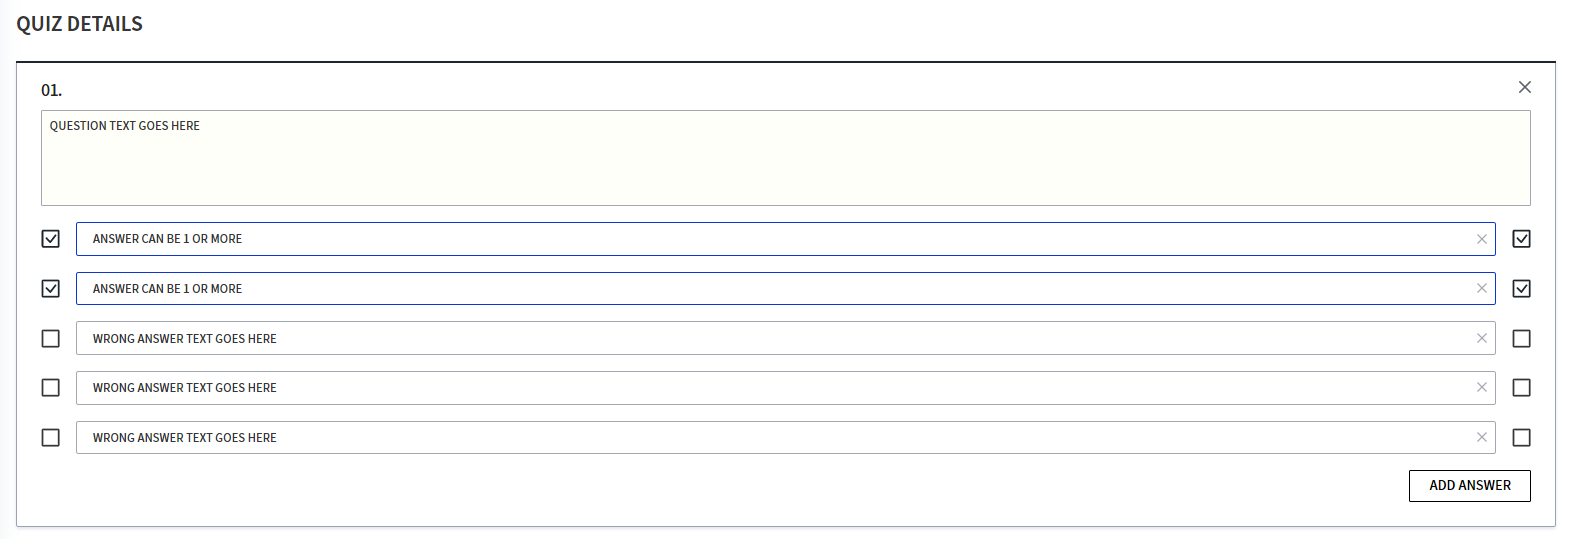This screenshot has height=539, width=1570.
Task: Delete the first wrong answer via its X icon
Action: [1482, 338]
